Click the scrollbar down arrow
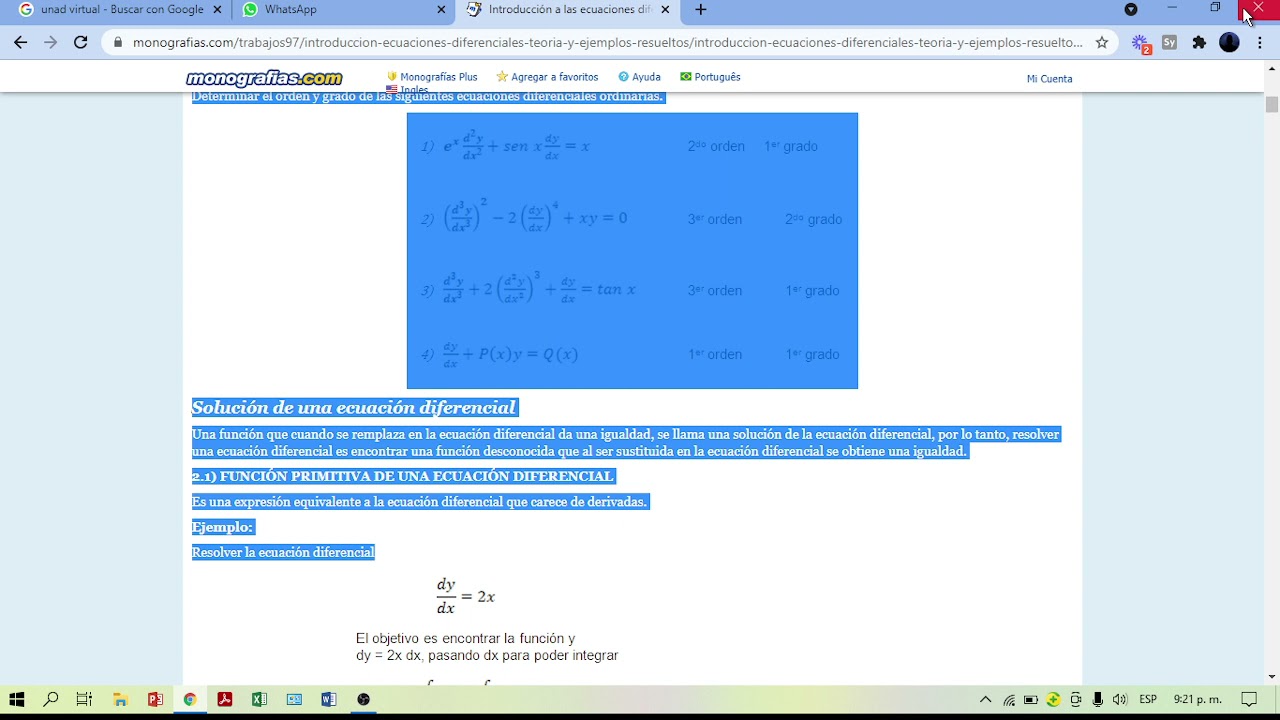The image size is (1280, 720). tap(1272, 677)
